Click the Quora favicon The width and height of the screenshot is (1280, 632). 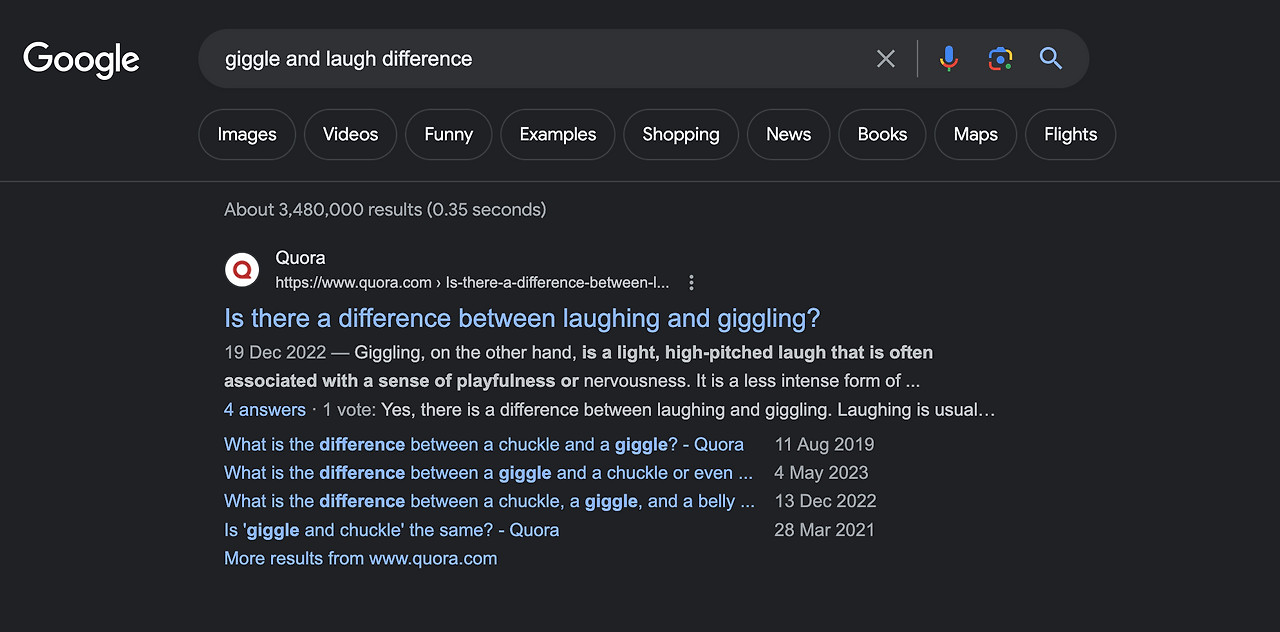(242, 269)
